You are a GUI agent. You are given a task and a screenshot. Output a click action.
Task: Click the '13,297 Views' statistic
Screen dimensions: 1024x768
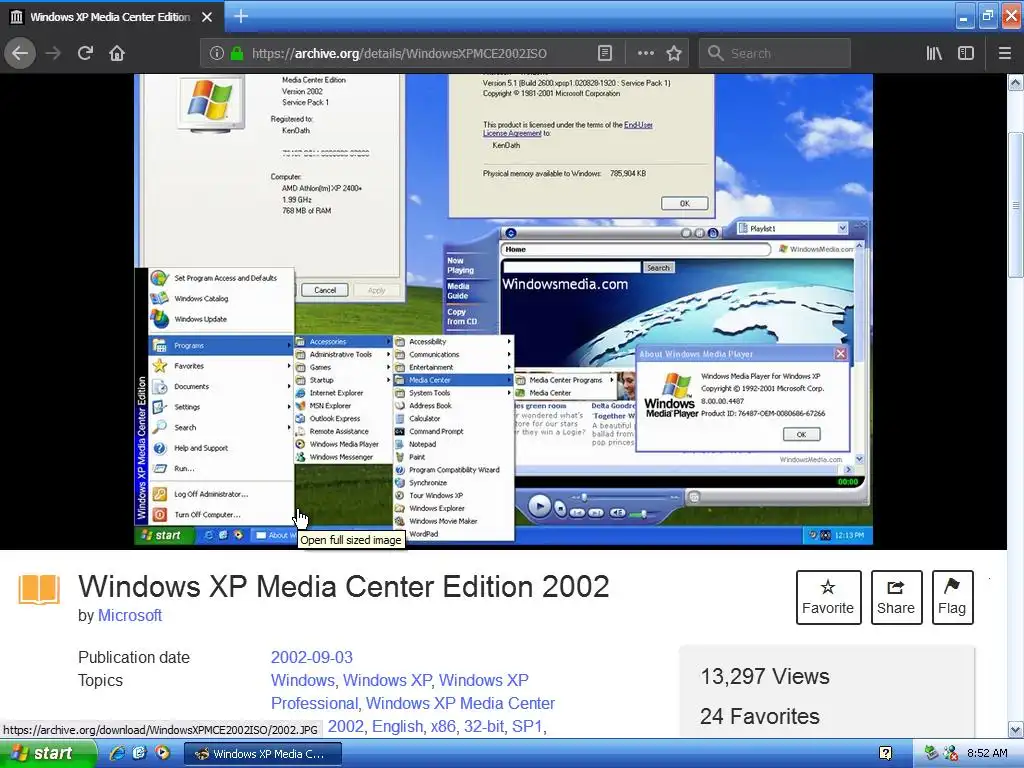[x=765, y=677]
